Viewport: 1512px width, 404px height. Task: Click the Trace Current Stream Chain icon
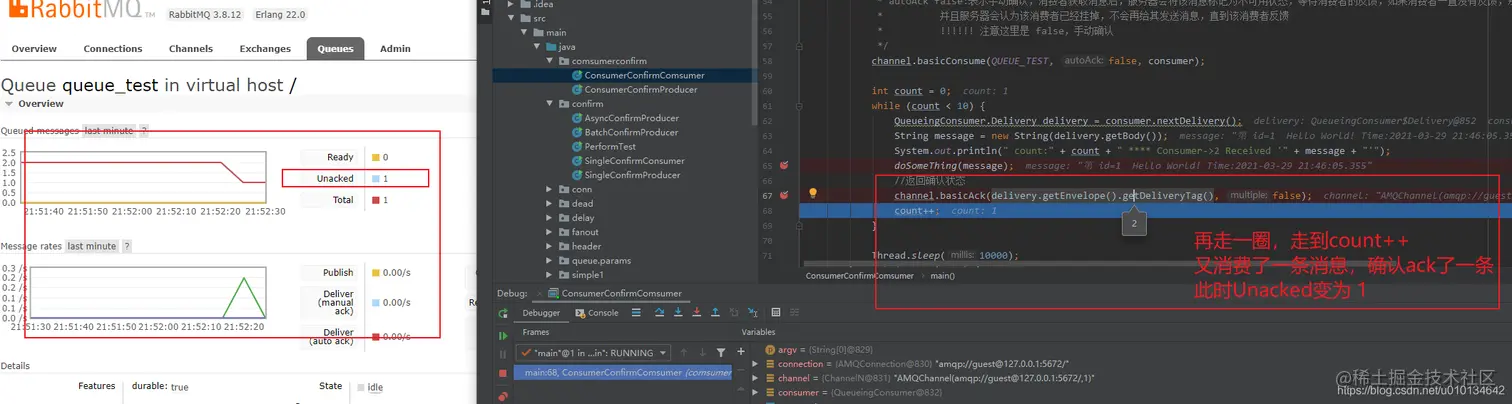(x=794, y=312)
